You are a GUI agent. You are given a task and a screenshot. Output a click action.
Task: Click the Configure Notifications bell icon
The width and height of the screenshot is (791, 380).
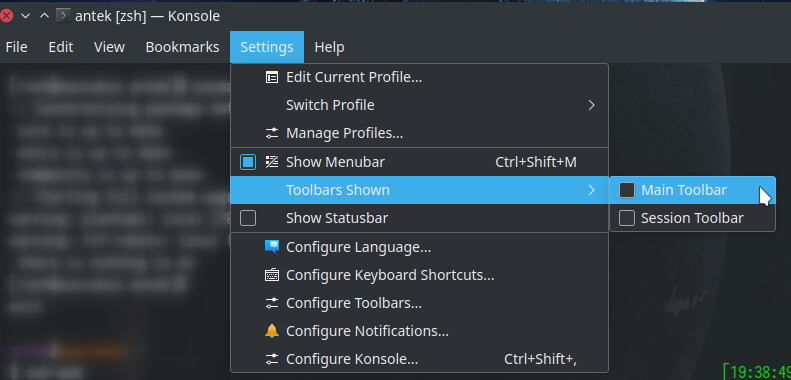pos(271,331)
